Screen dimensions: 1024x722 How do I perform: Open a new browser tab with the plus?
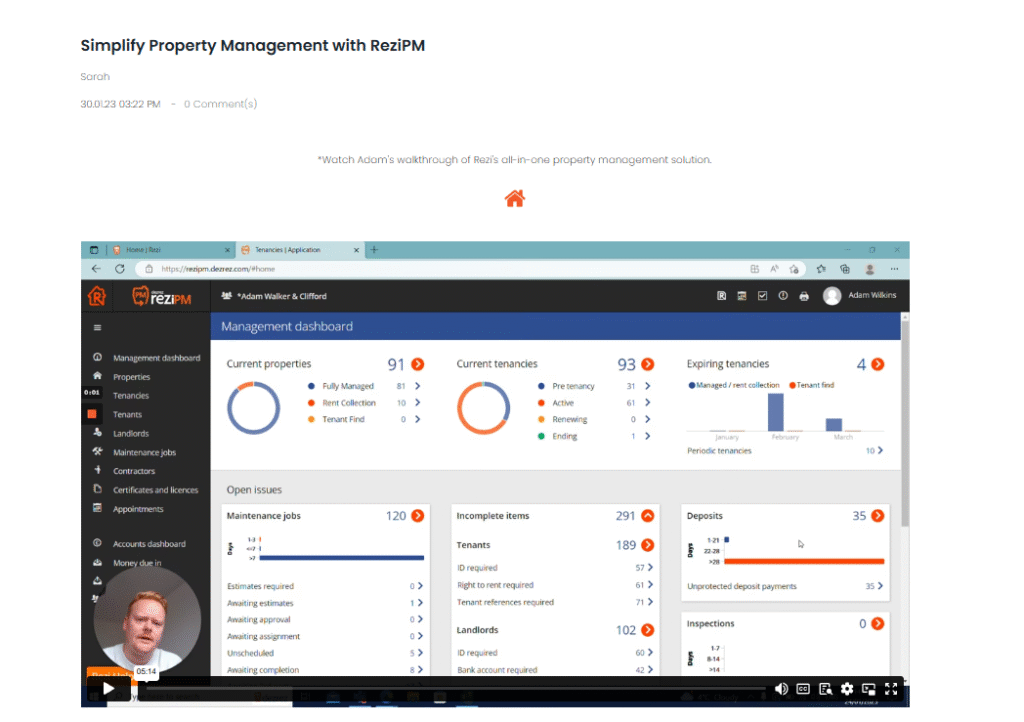[x=374, y=249]
